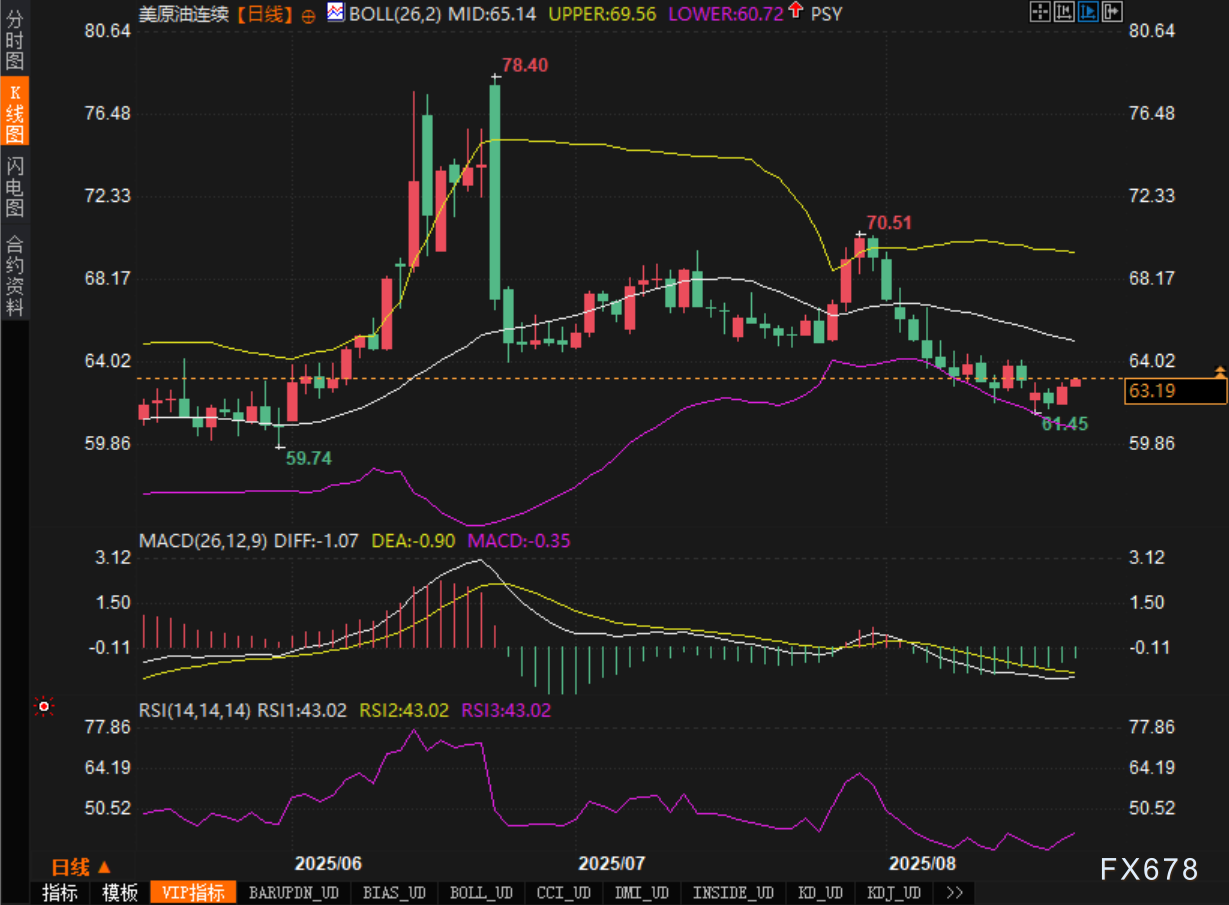Select the VIP指标 tab
The height and width of the screenshot is (905, 1229).
coord(193,893)
